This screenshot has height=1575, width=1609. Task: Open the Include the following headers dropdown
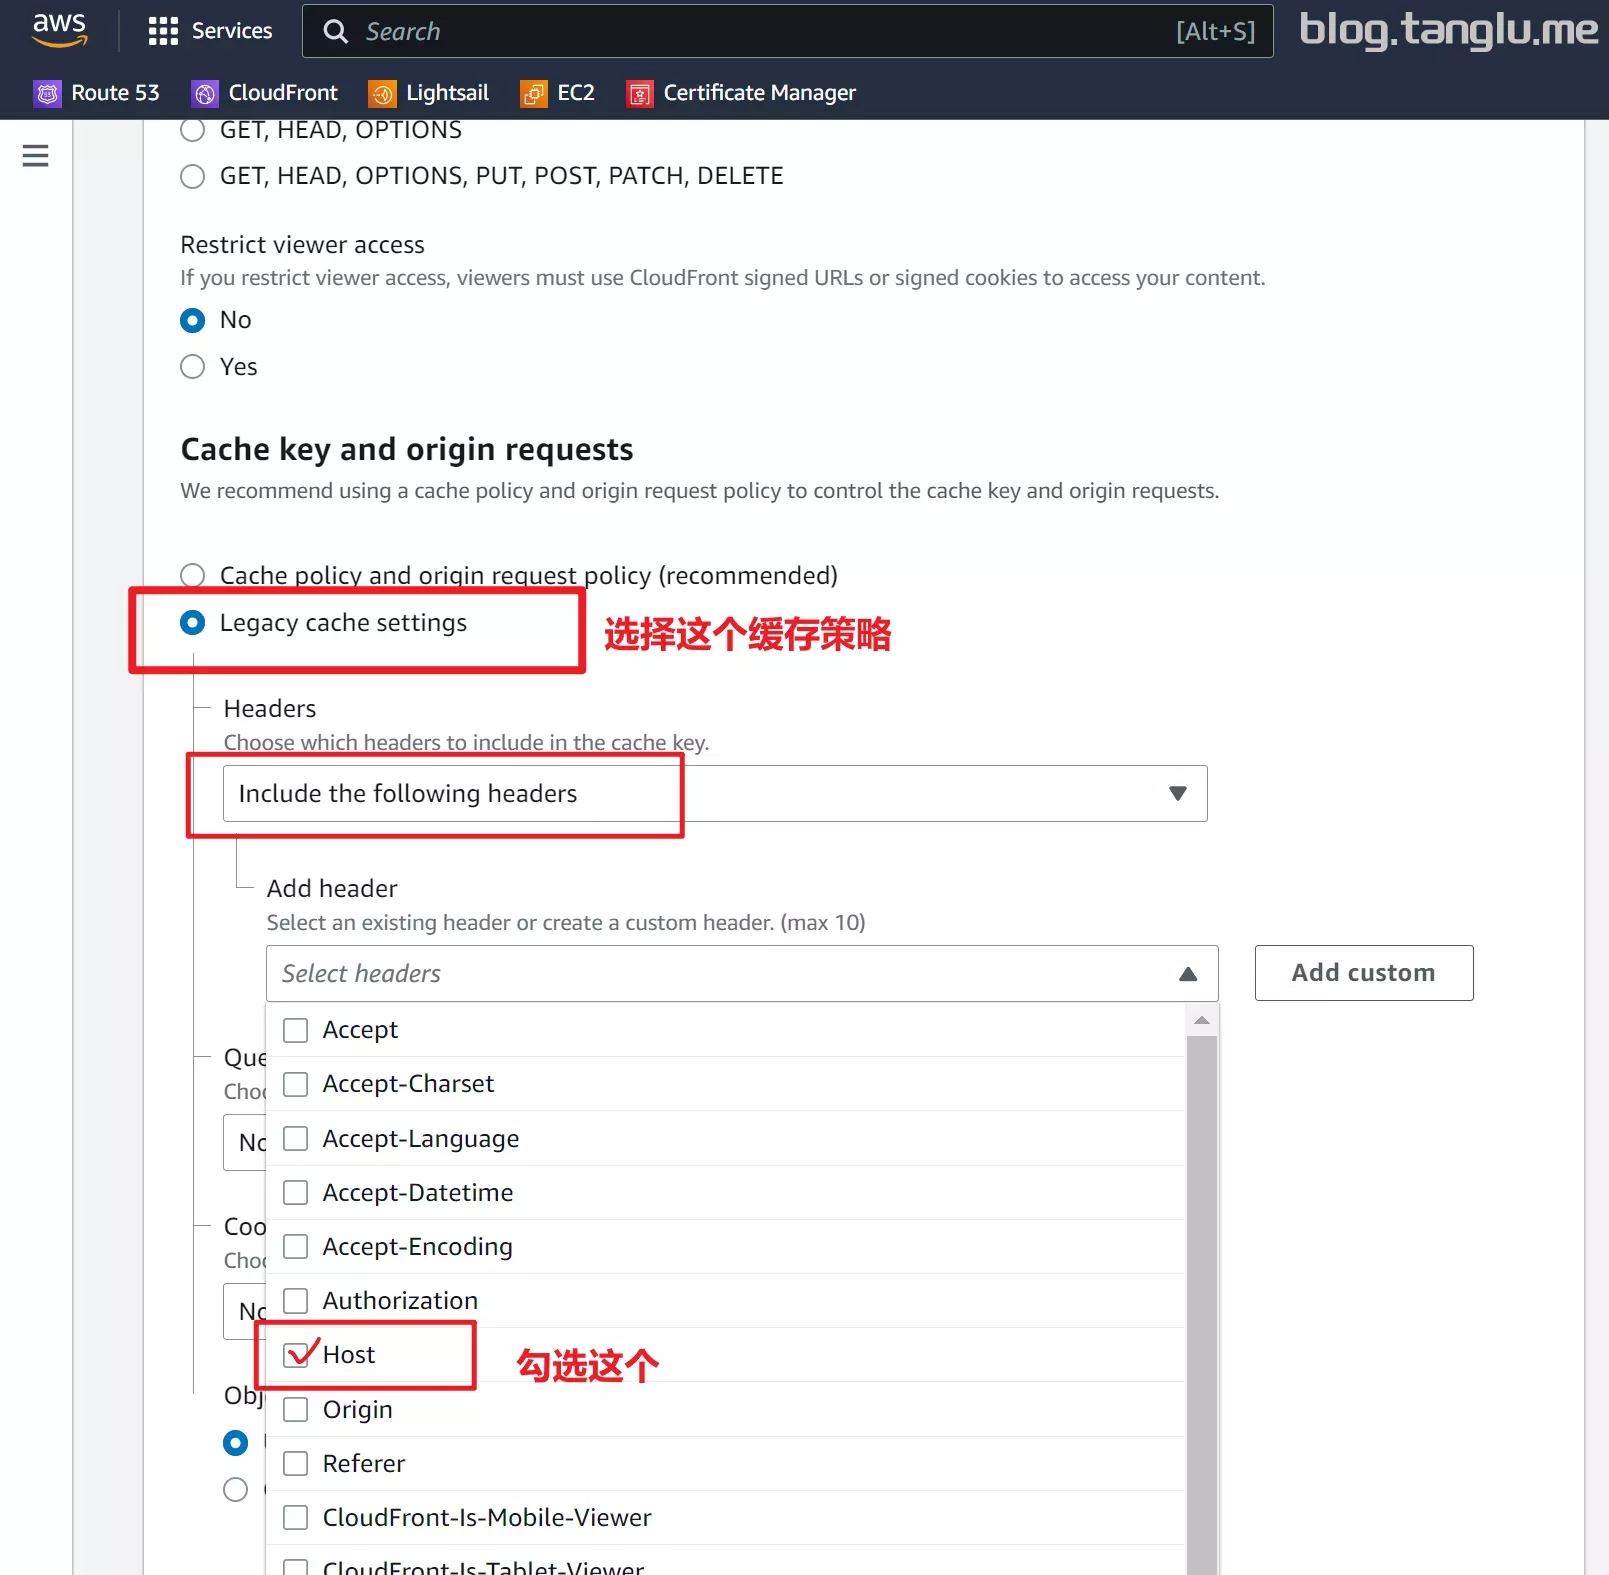(x=715, y=794)
